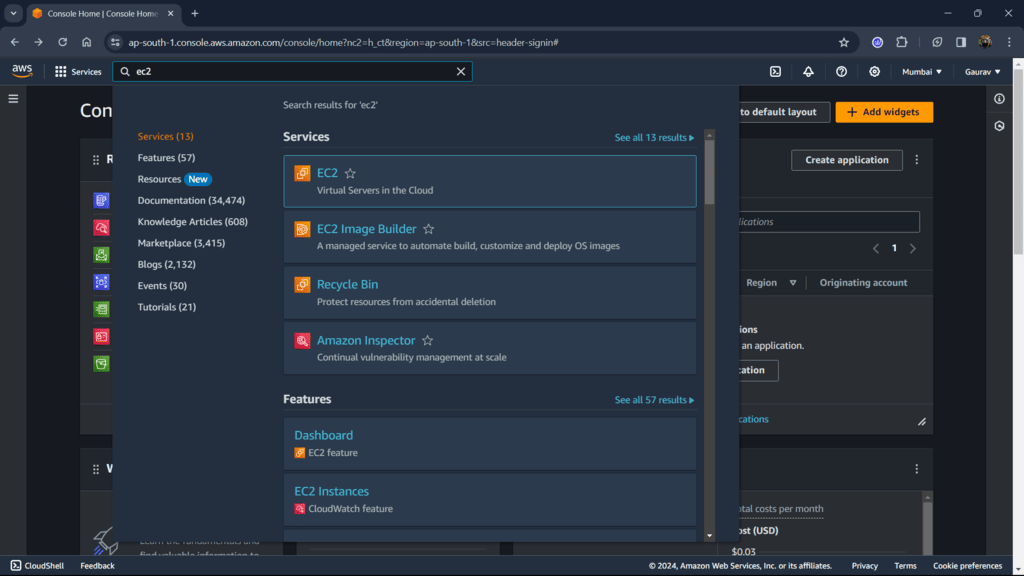Open the help question mark icon
The image size is (1024, 576).
point(841,72)
